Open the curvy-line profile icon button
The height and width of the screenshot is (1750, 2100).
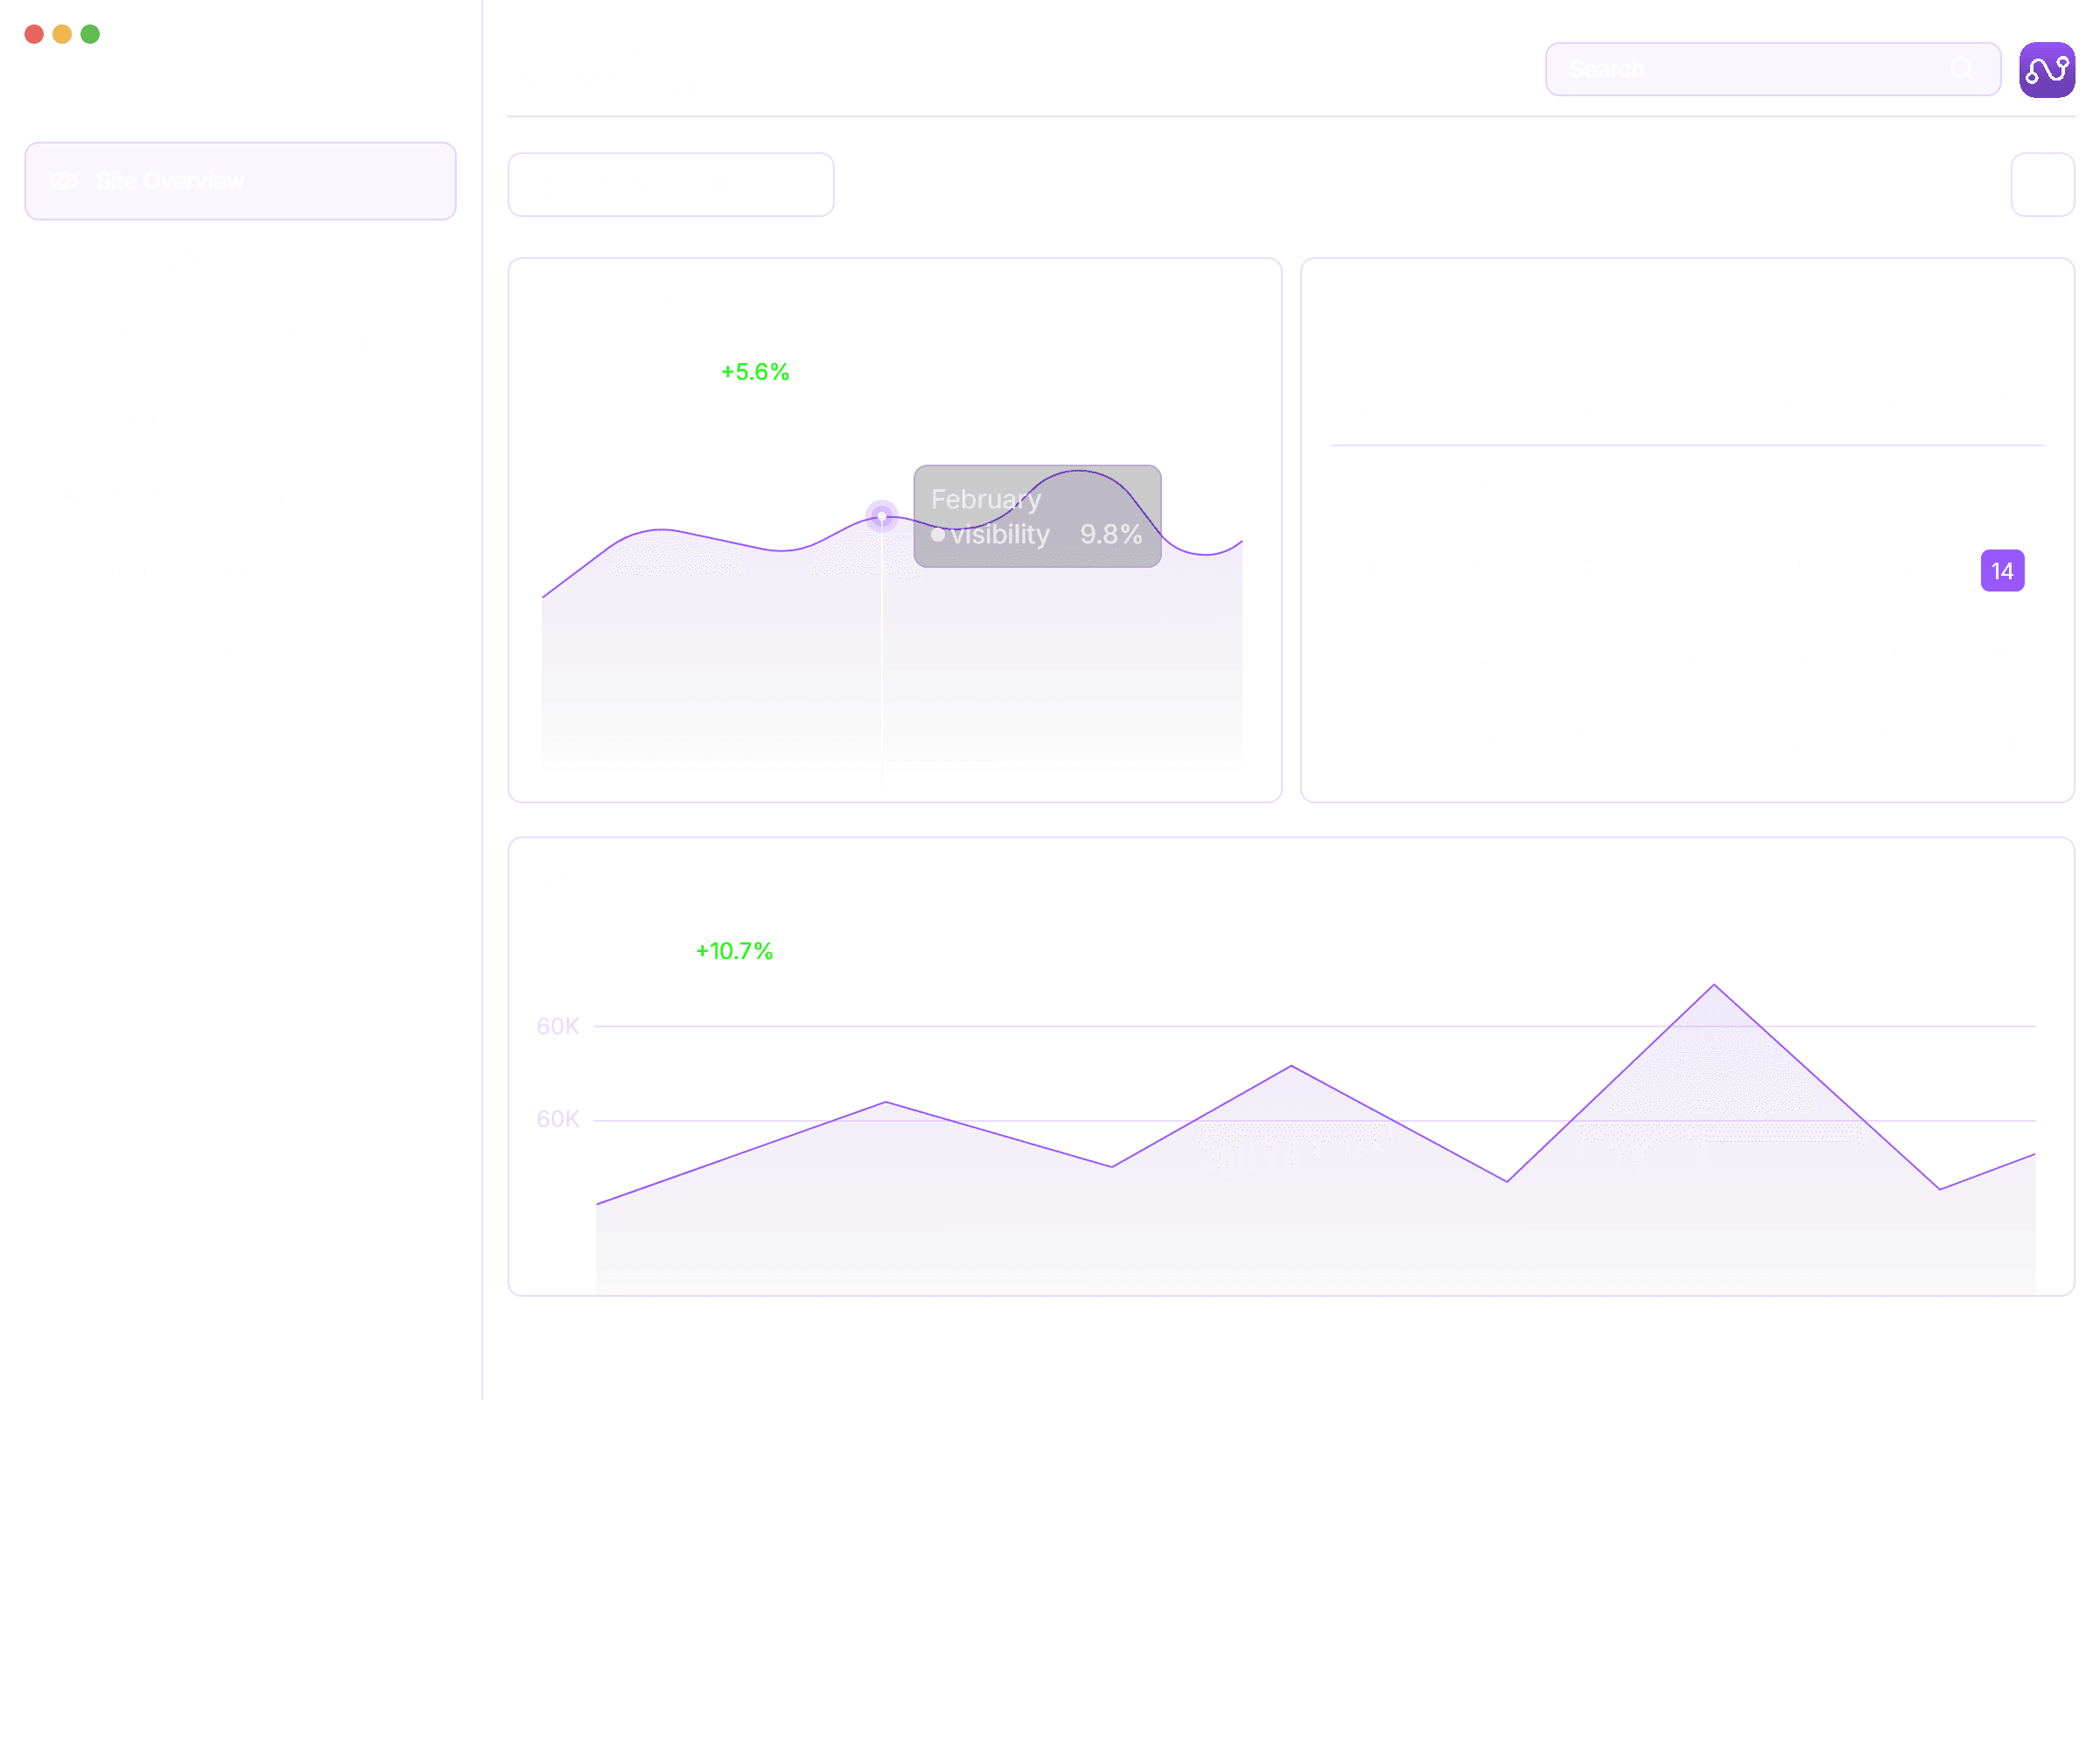click(2046, 69)
